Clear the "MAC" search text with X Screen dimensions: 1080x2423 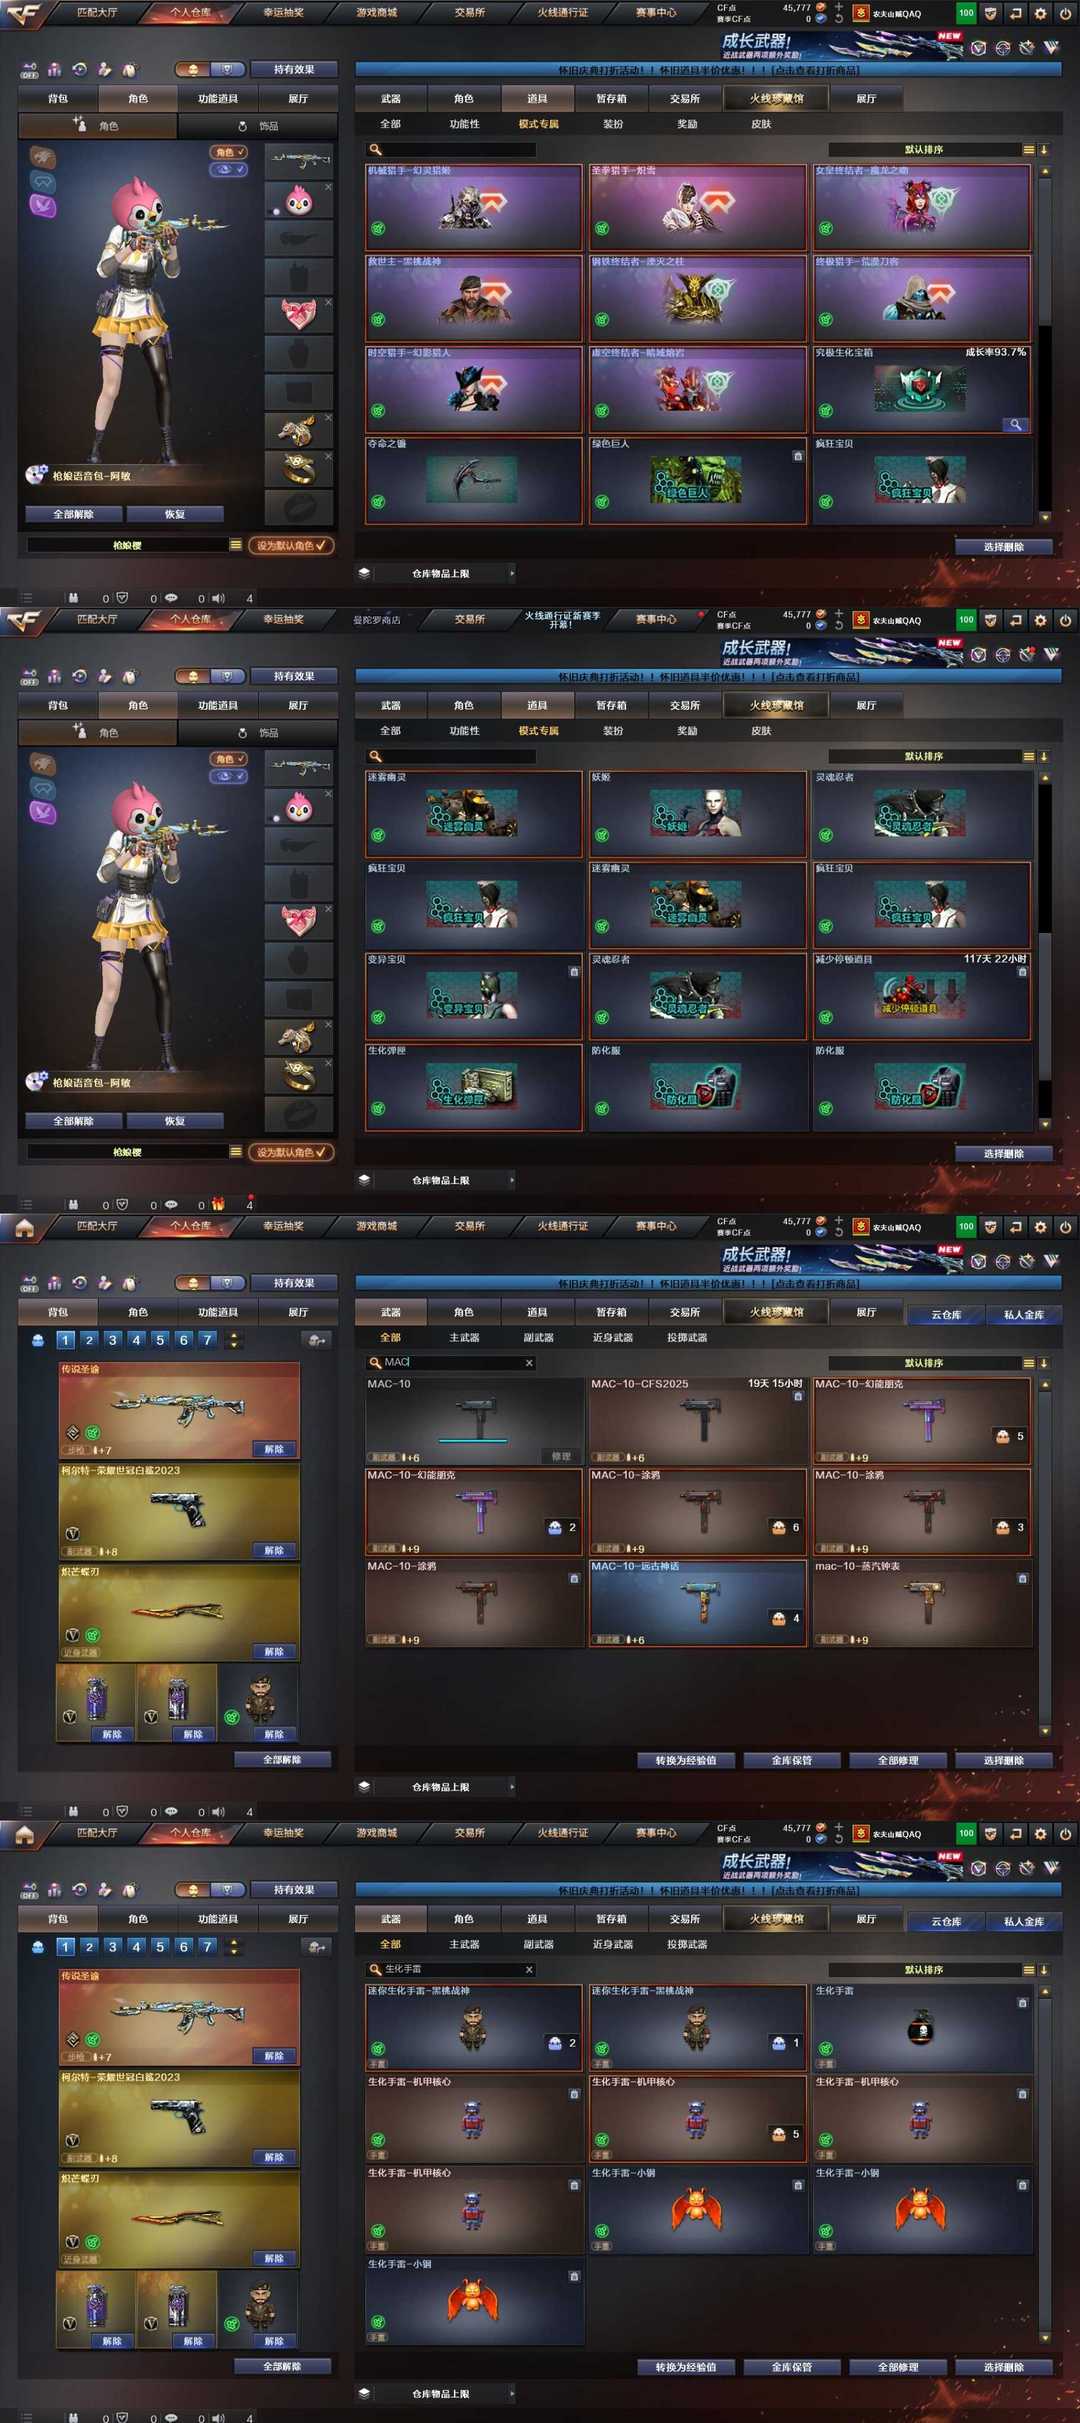529,1363
